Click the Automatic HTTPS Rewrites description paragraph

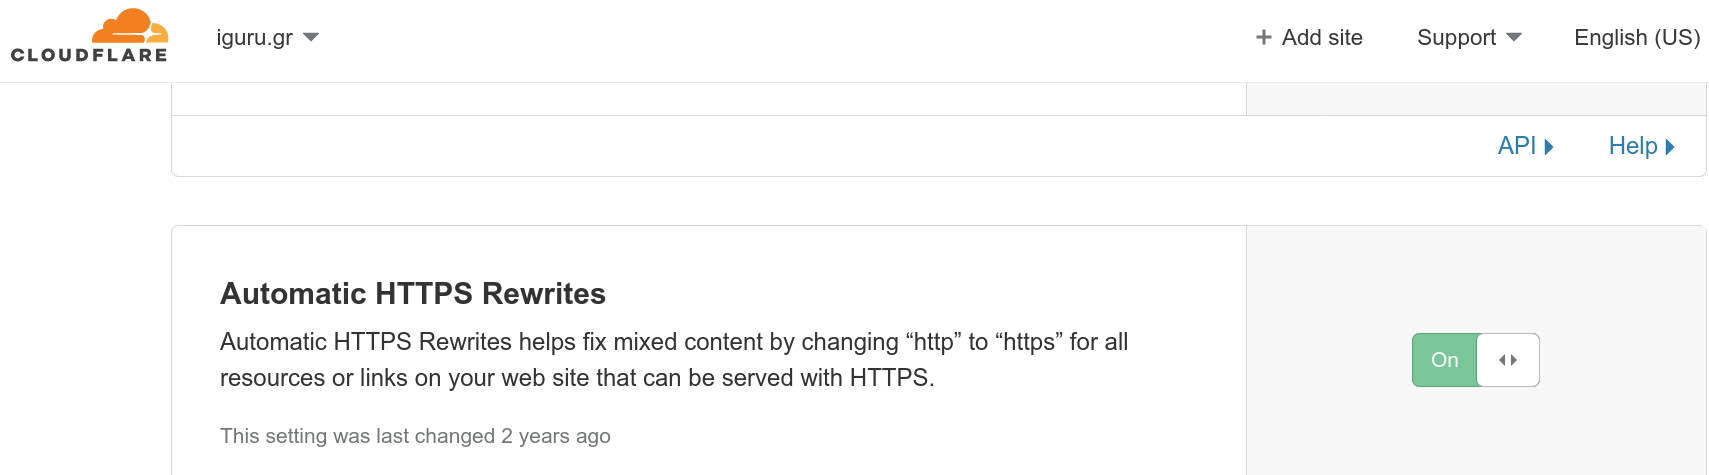pyautogui.click(x=674, y=360)
